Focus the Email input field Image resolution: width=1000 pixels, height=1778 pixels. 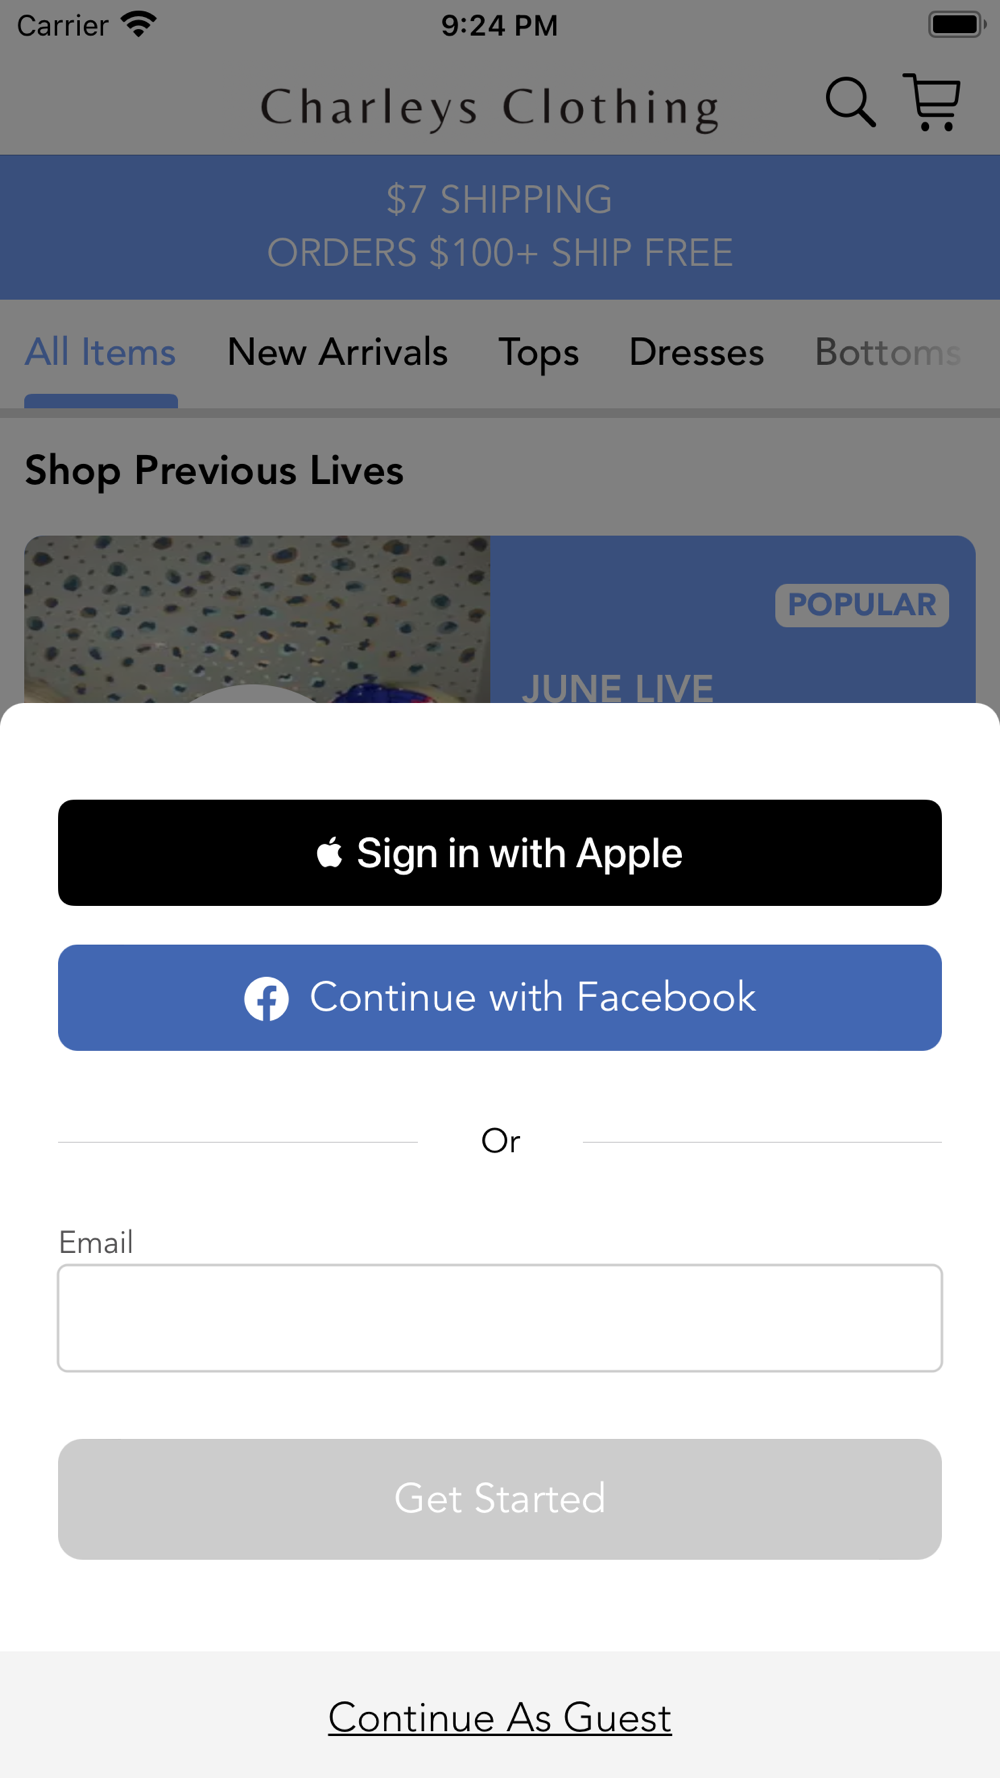[x=500, y=1318]
